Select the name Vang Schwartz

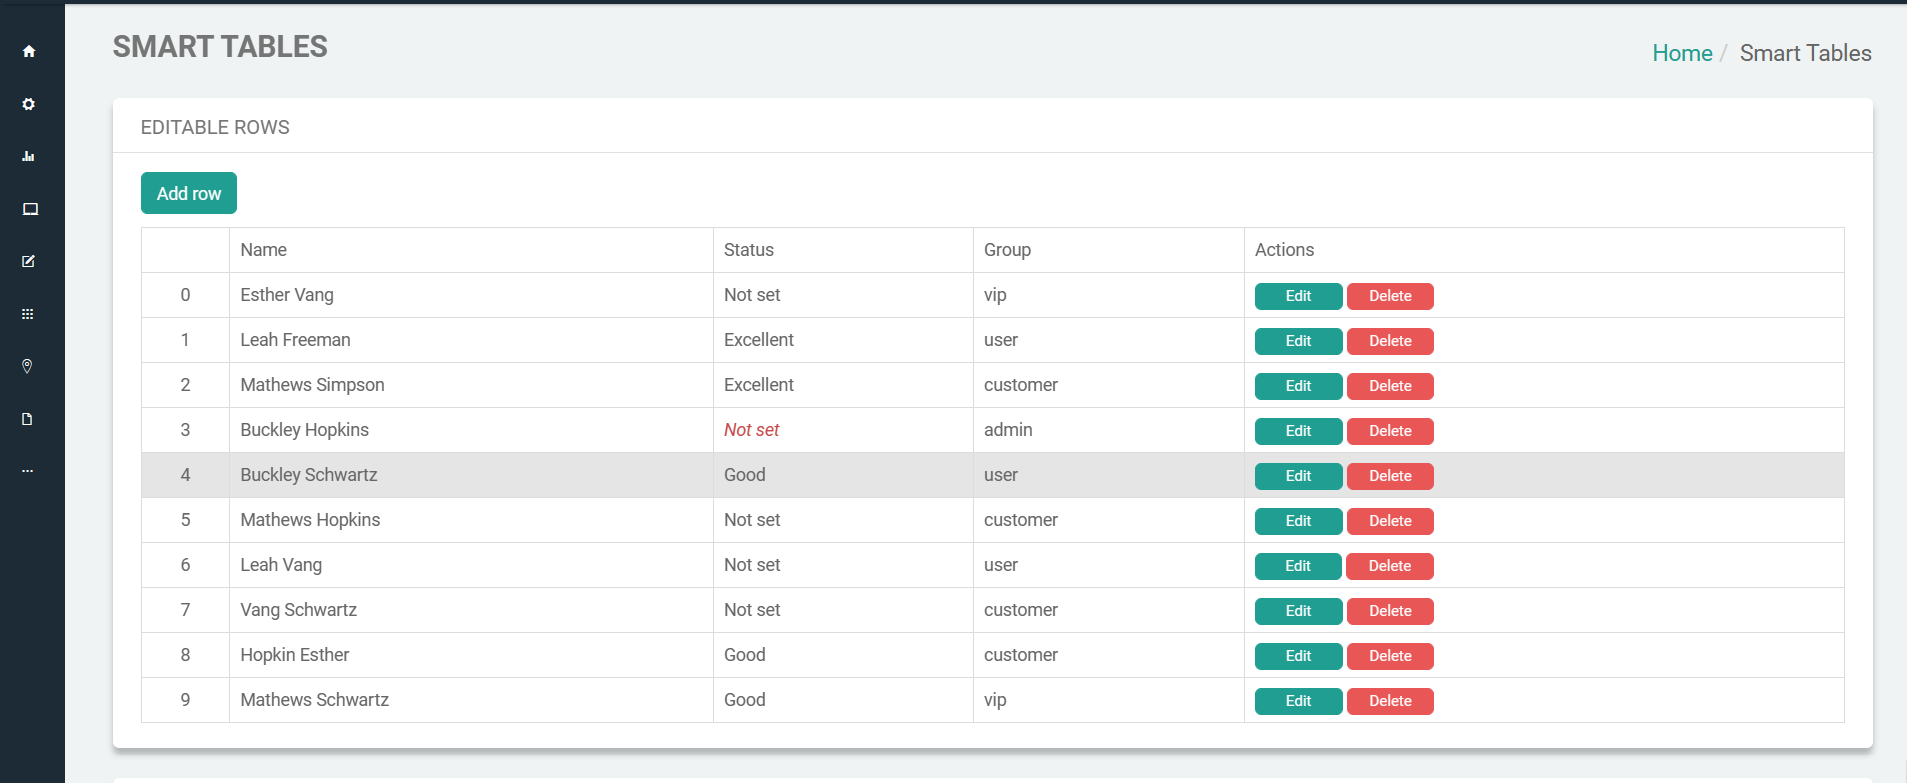(x=298, y=610)
